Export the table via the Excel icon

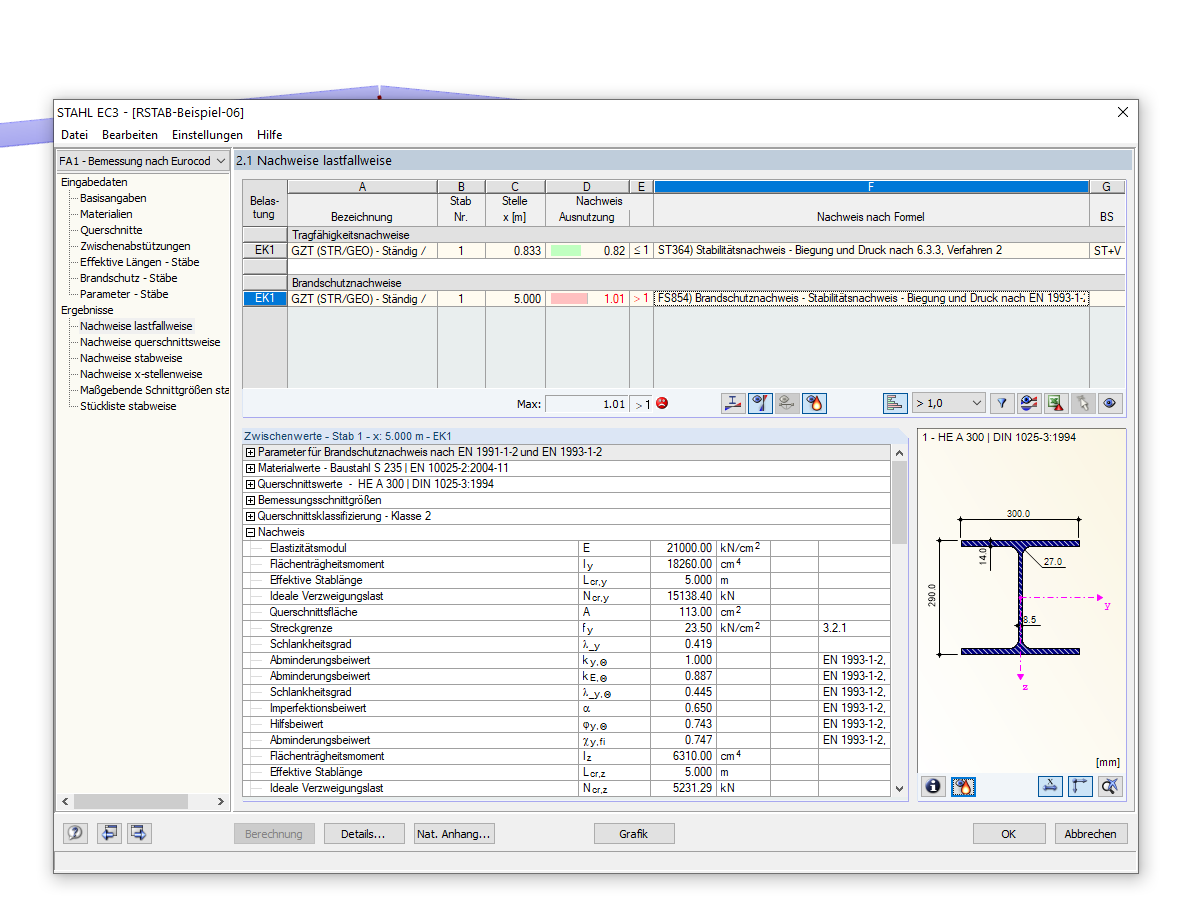pyautogui.click(x=1055, y=403)
